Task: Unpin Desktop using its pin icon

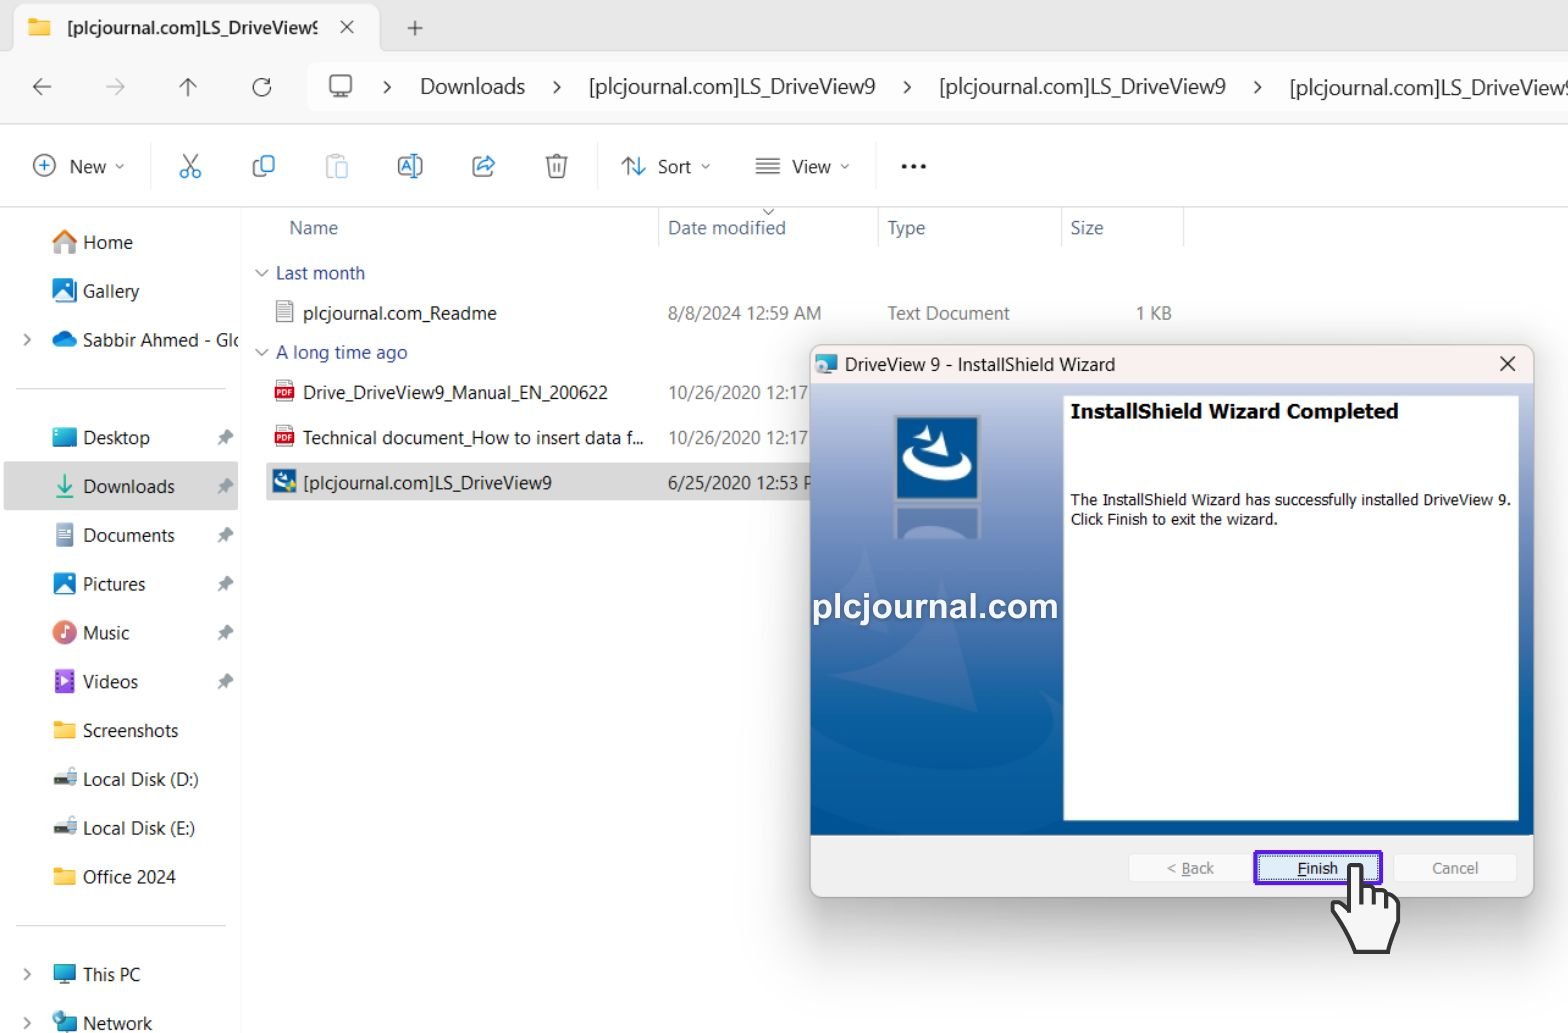Action: (225, 437)
